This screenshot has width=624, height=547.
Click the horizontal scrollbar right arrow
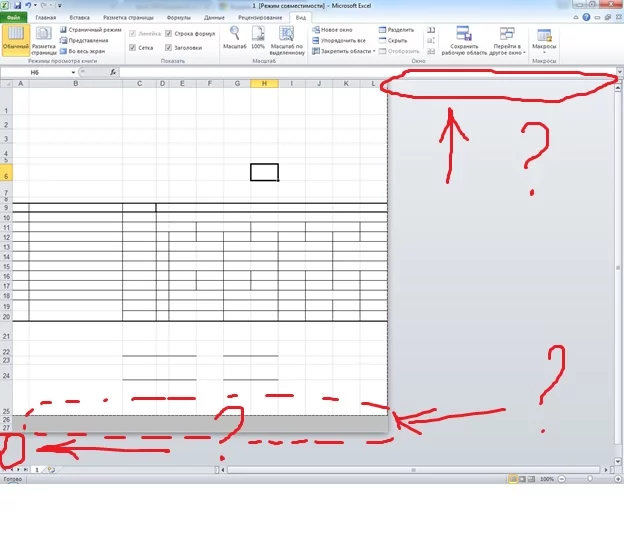click(x=606, y=470)
